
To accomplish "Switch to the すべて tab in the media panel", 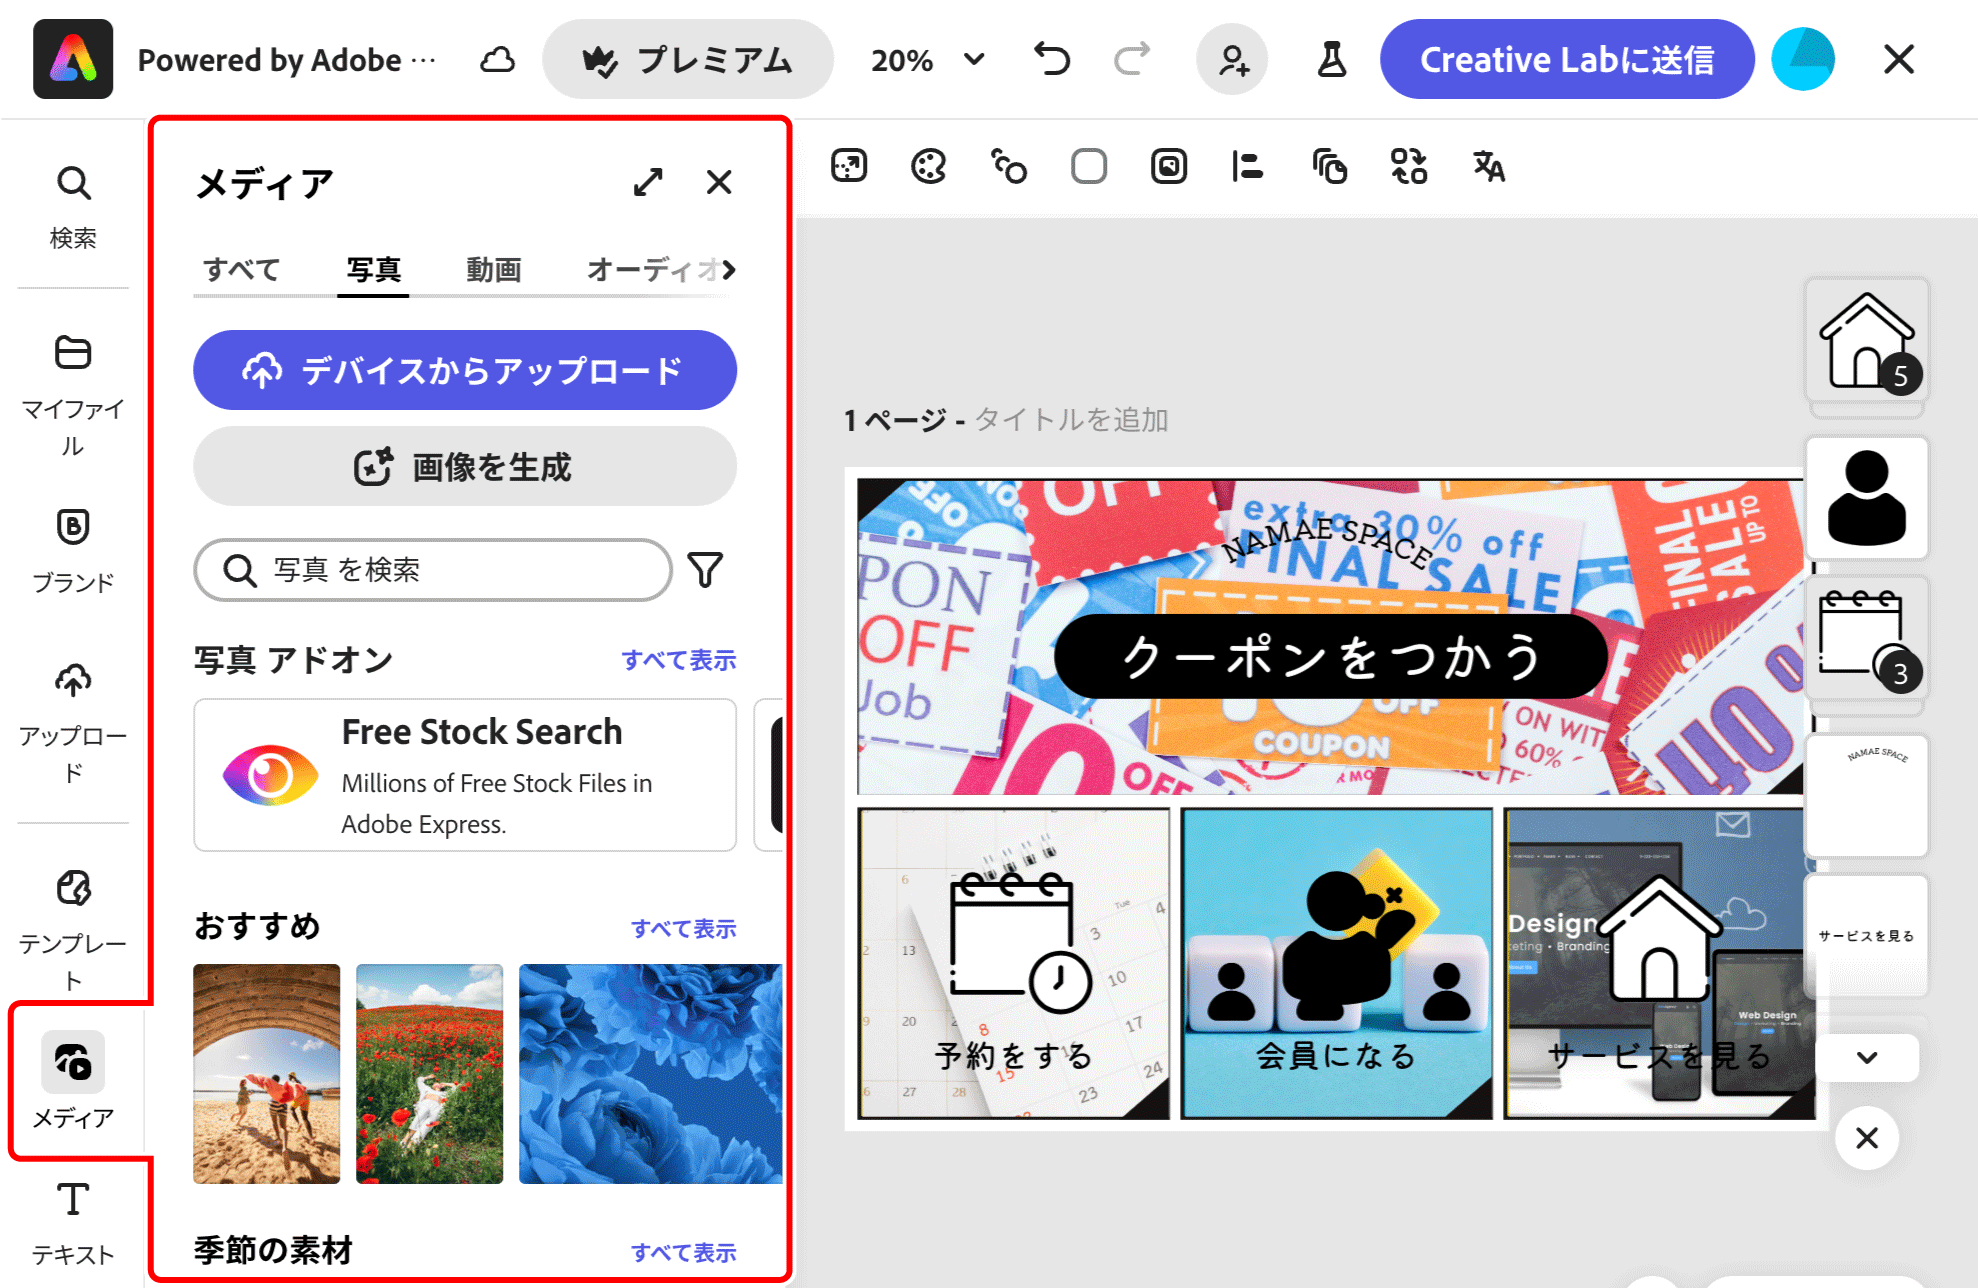I will 241,268.
